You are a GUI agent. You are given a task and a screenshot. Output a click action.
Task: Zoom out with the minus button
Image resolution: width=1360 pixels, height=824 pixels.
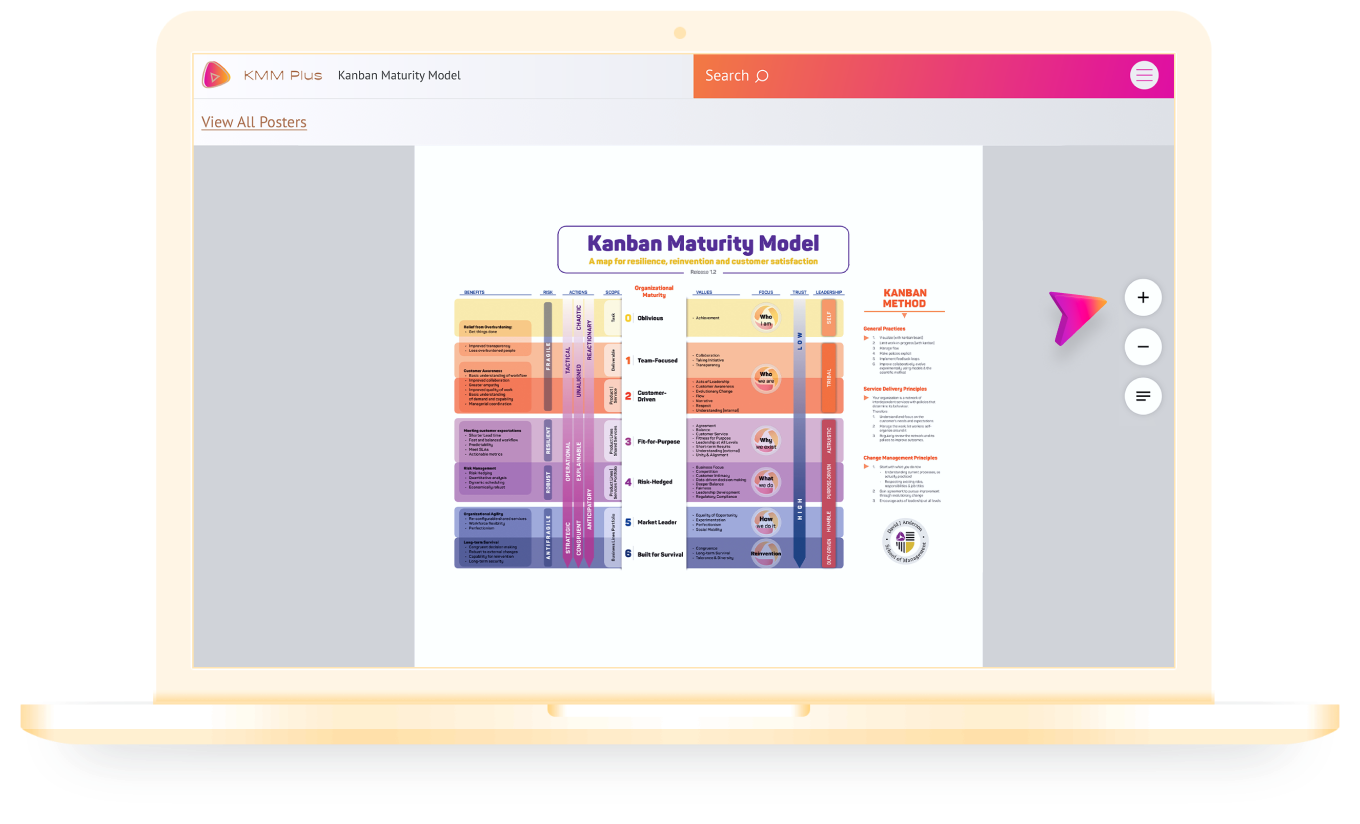click(1143, 347)
